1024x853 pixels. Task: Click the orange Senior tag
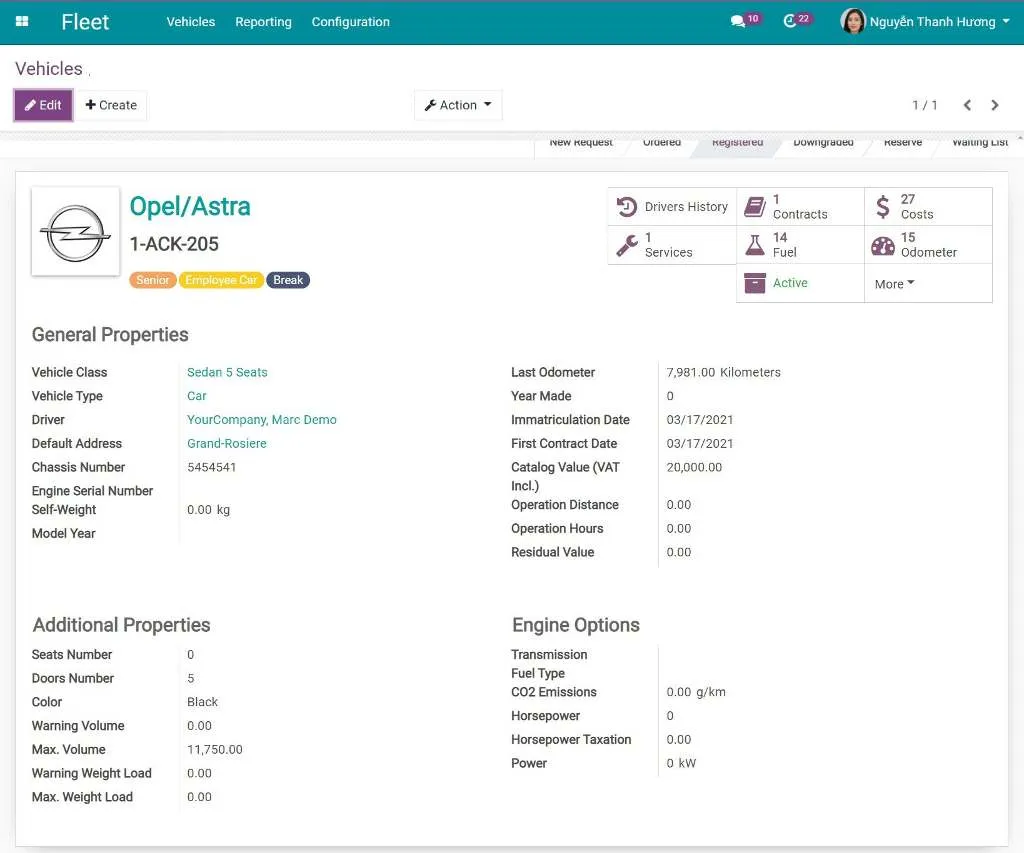tap(153, 280)
